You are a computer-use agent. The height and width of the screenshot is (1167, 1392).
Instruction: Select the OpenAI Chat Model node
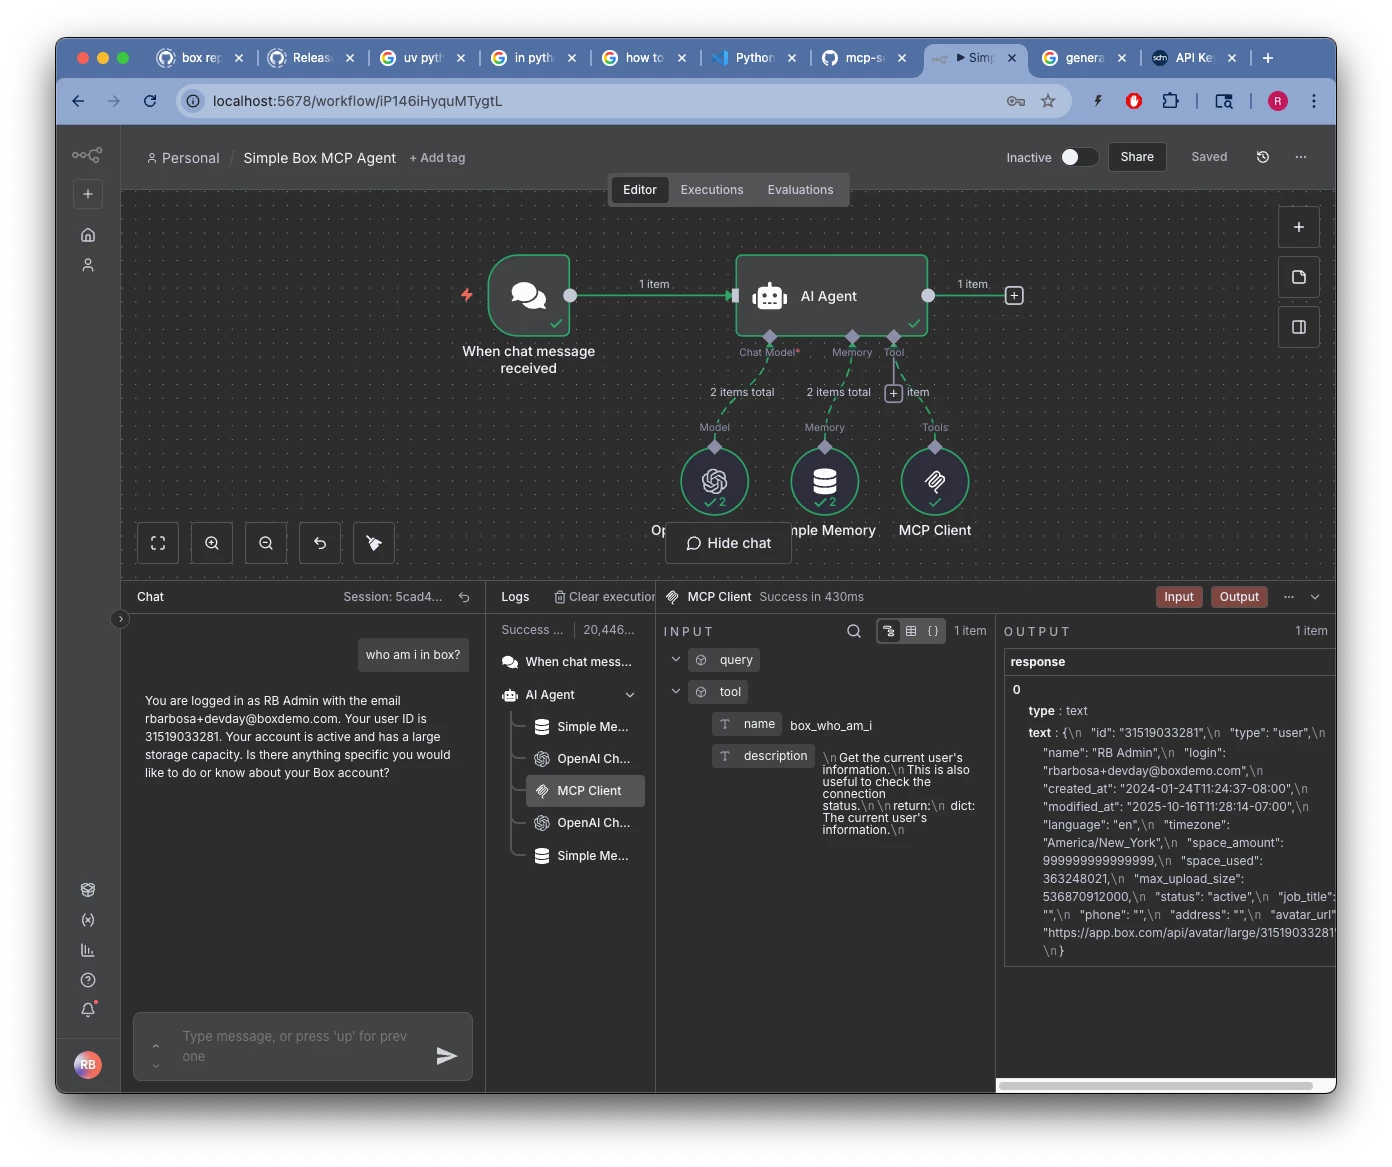pos(714,482)
